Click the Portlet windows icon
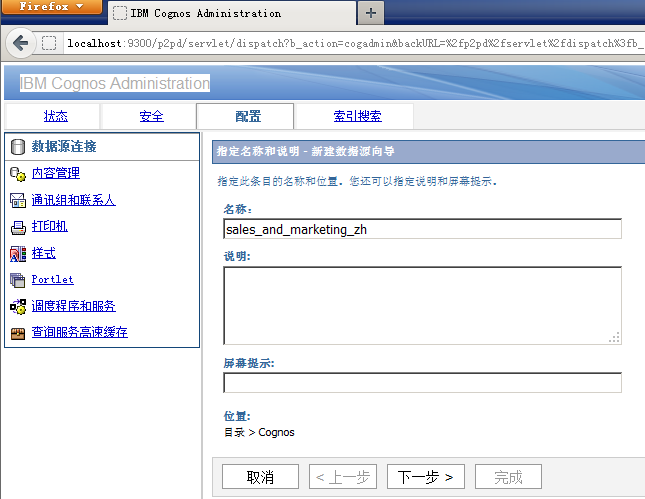The image size is (645, 499). click(18, 280)
